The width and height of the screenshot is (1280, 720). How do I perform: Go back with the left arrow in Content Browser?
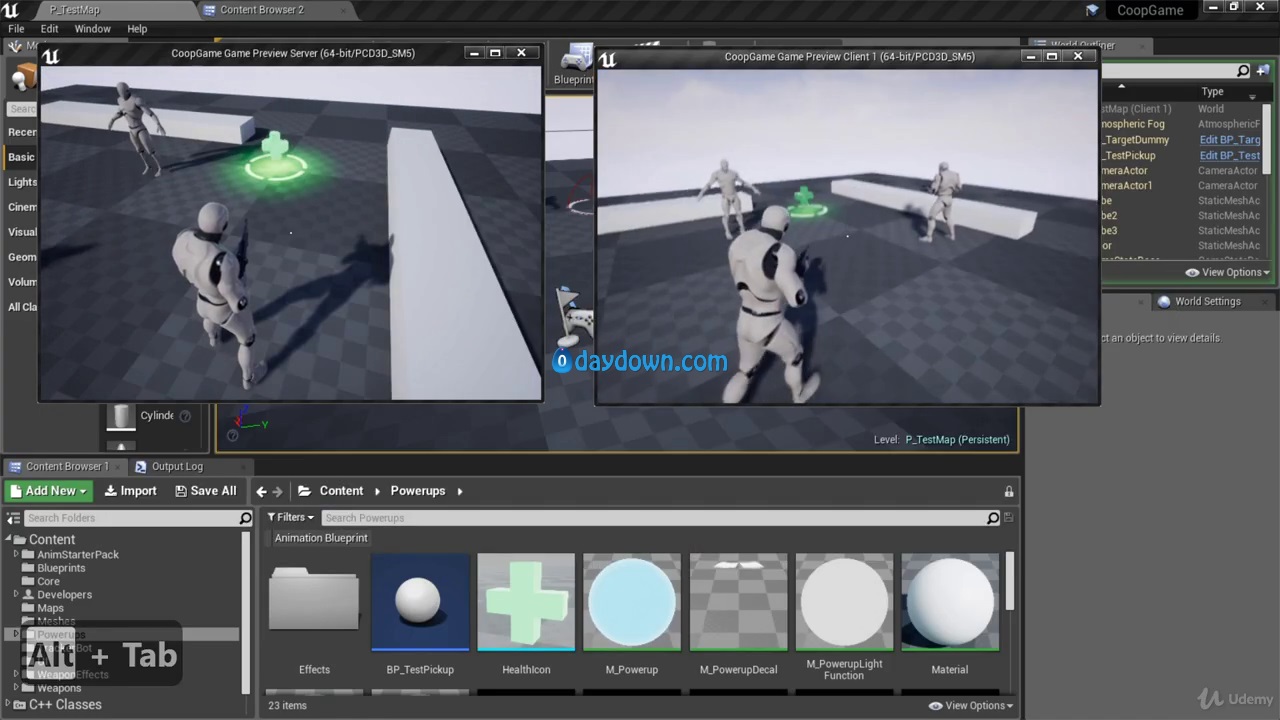[x=261, y=491]
